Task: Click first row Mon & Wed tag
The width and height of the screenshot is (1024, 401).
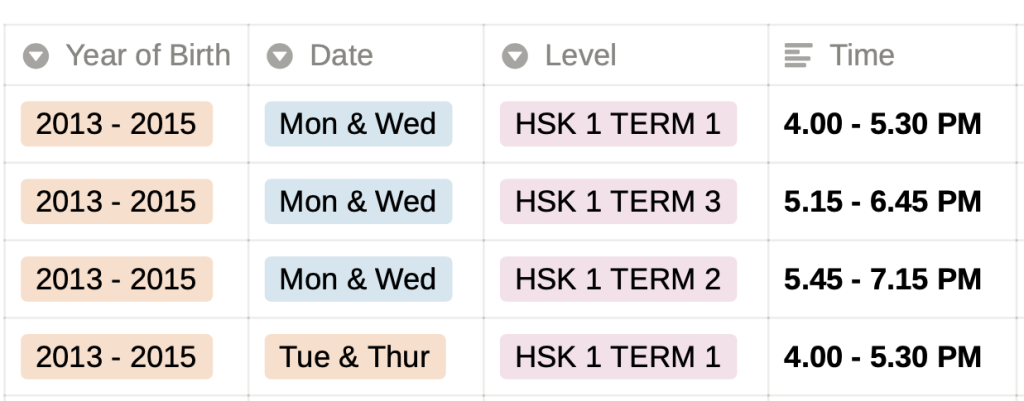Action: tap(359, 124)
